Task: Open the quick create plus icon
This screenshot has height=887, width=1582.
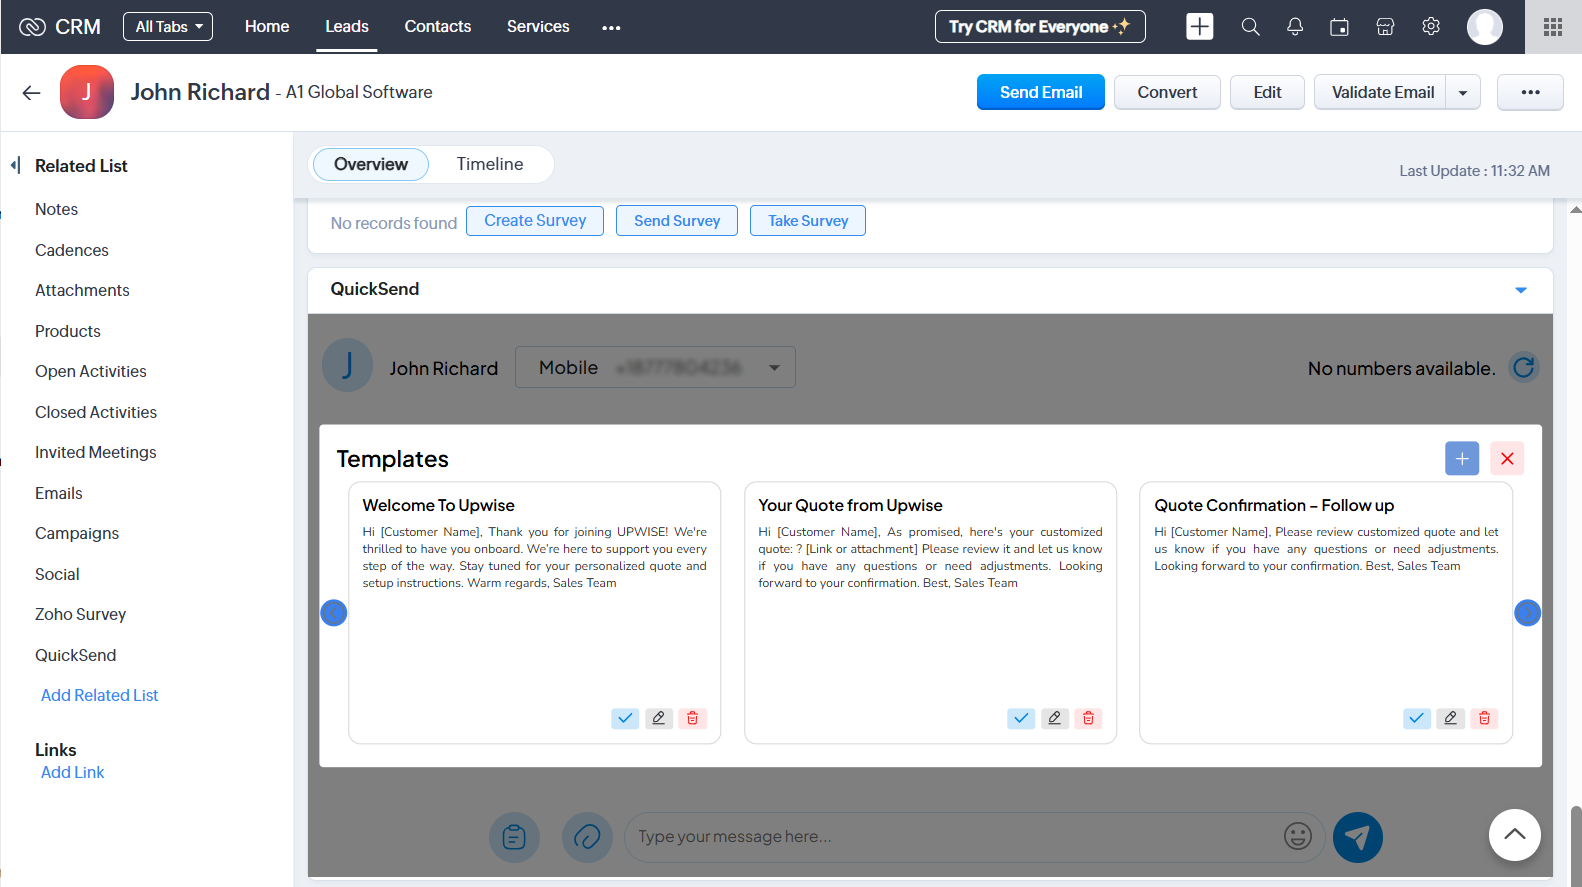Action: click(x=1200, y=27)
